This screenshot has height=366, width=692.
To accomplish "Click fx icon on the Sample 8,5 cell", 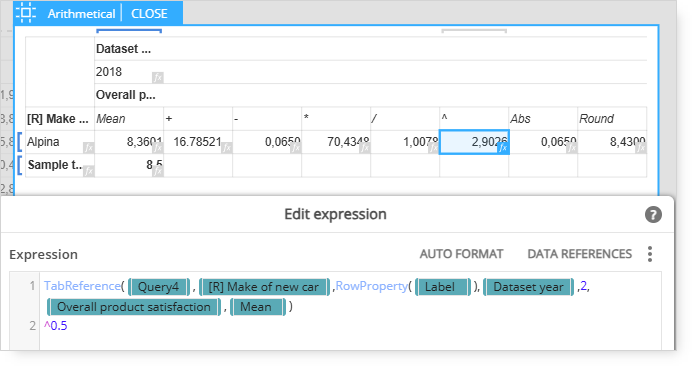I will click(158, 171).
